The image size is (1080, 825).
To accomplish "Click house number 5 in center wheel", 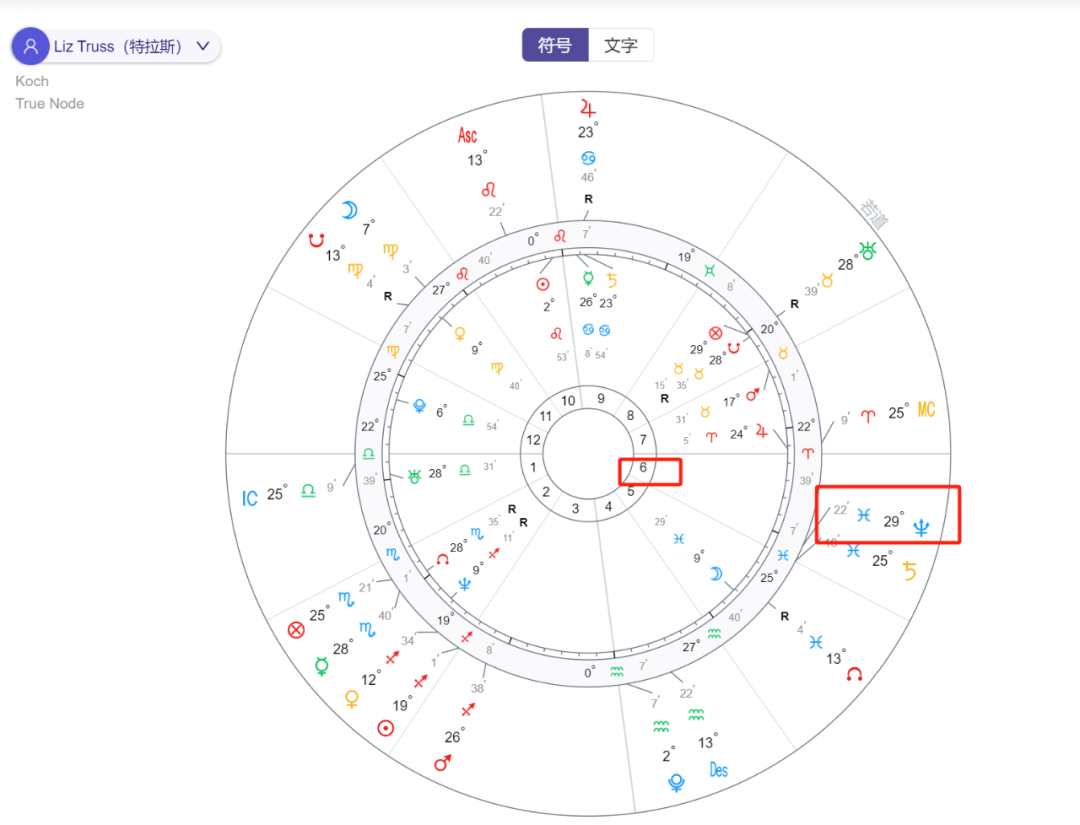I will coord(630,492).
